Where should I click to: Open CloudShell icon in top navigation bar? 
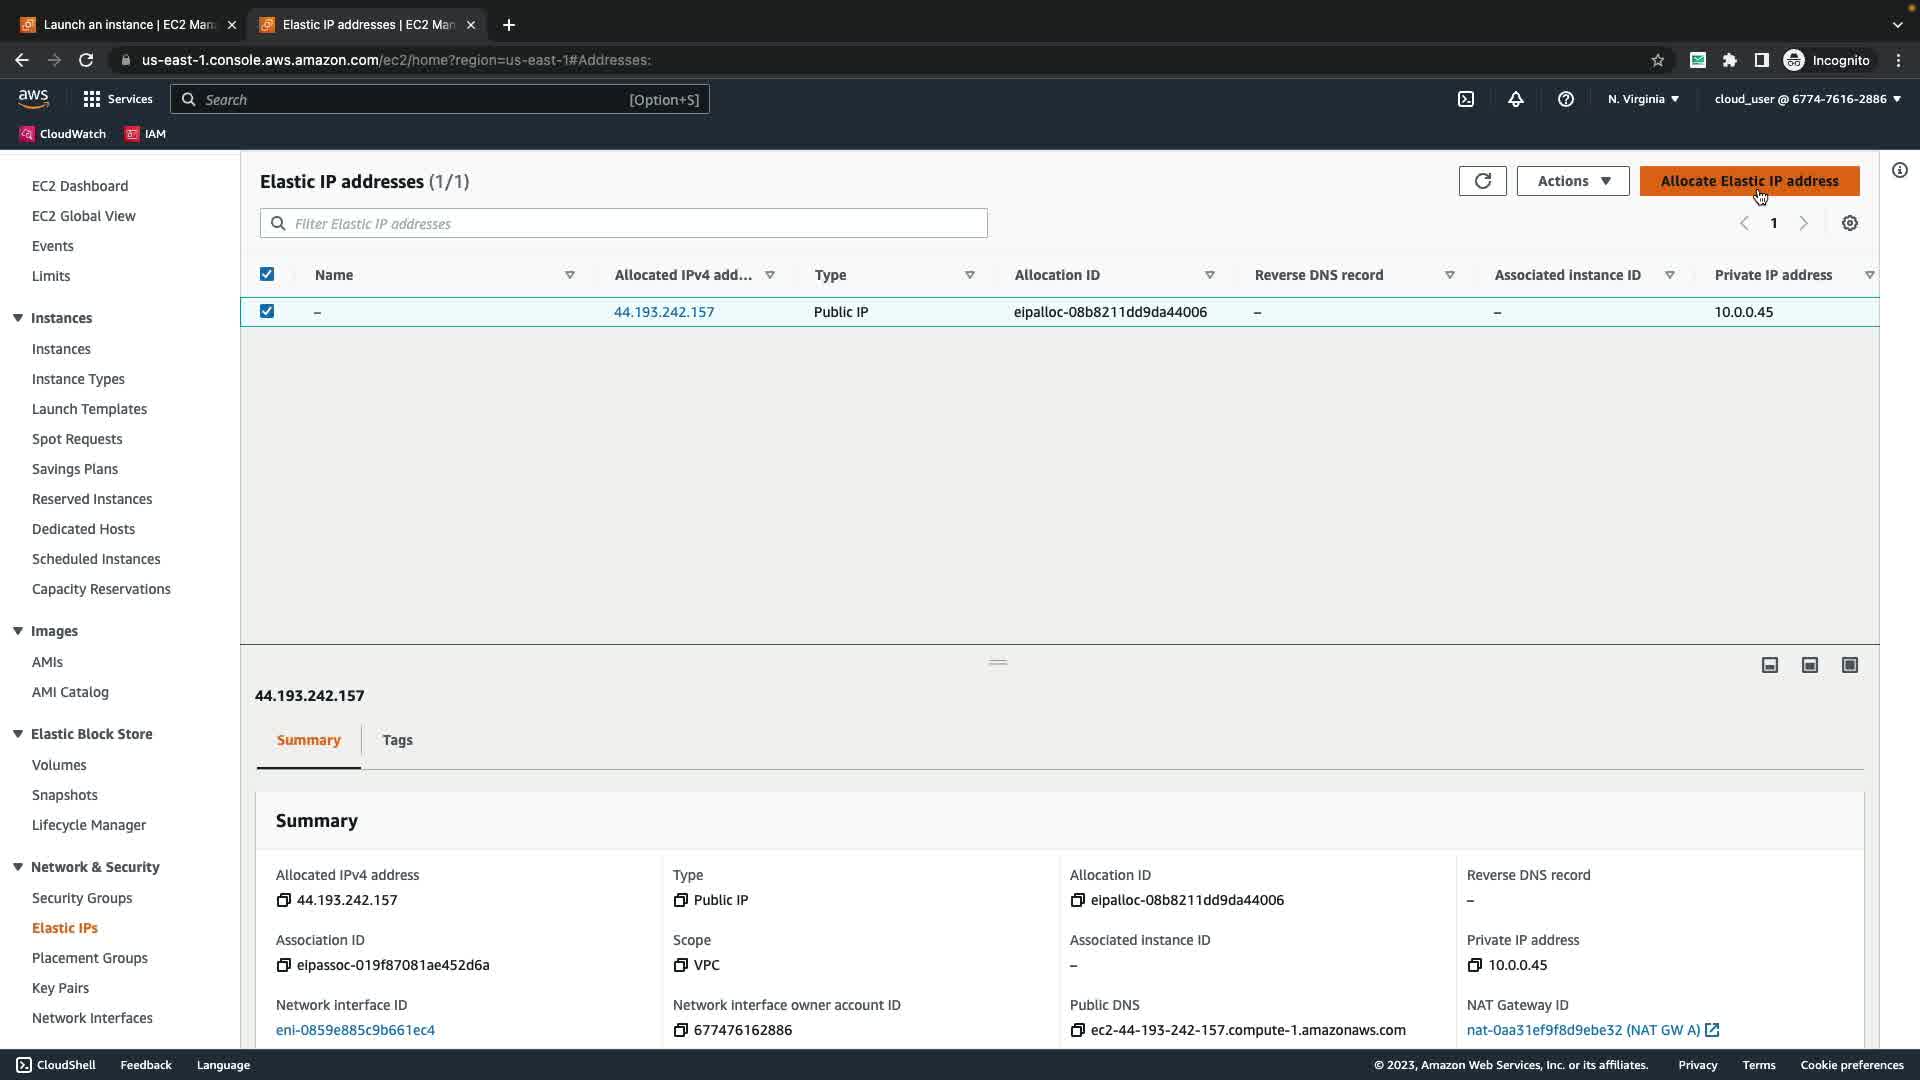(x=1466, y=99)
